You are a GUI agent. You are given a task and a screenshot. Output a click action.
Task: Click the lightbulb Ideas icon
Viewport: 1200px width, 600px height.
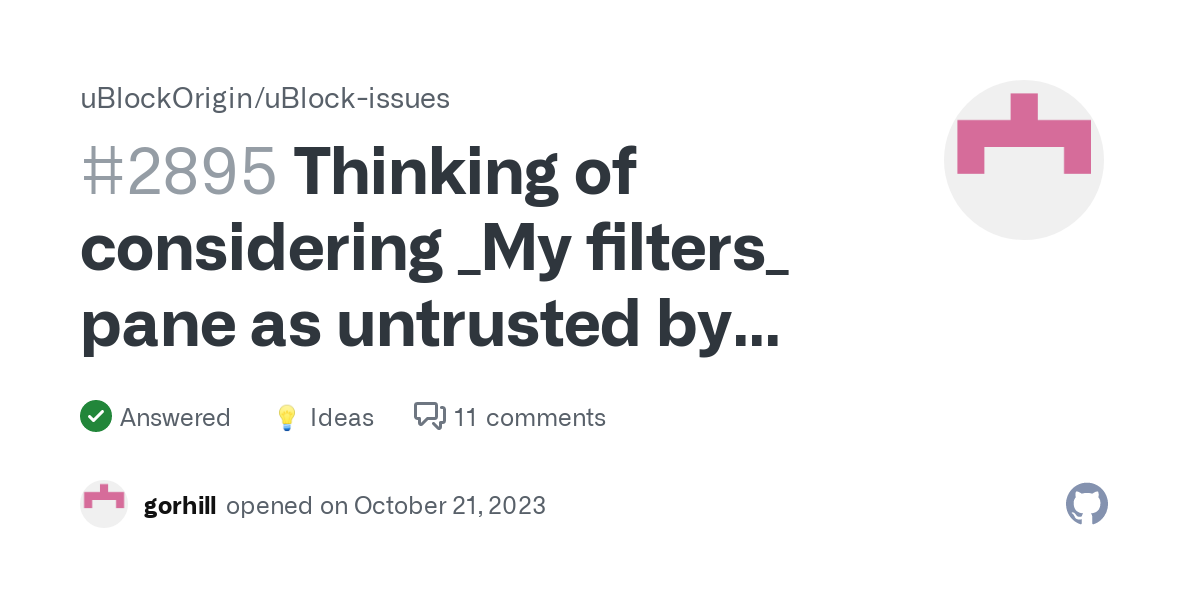pos(287,417)
